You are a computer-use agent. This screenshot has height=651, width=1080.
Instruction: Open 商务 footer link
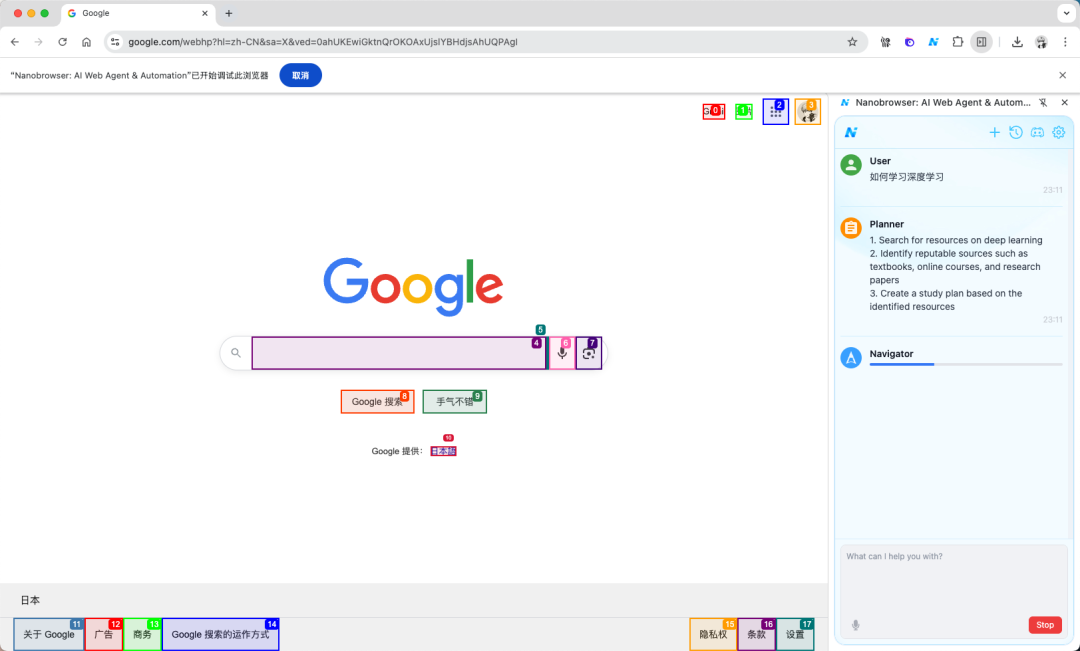[x=143, y=634]
